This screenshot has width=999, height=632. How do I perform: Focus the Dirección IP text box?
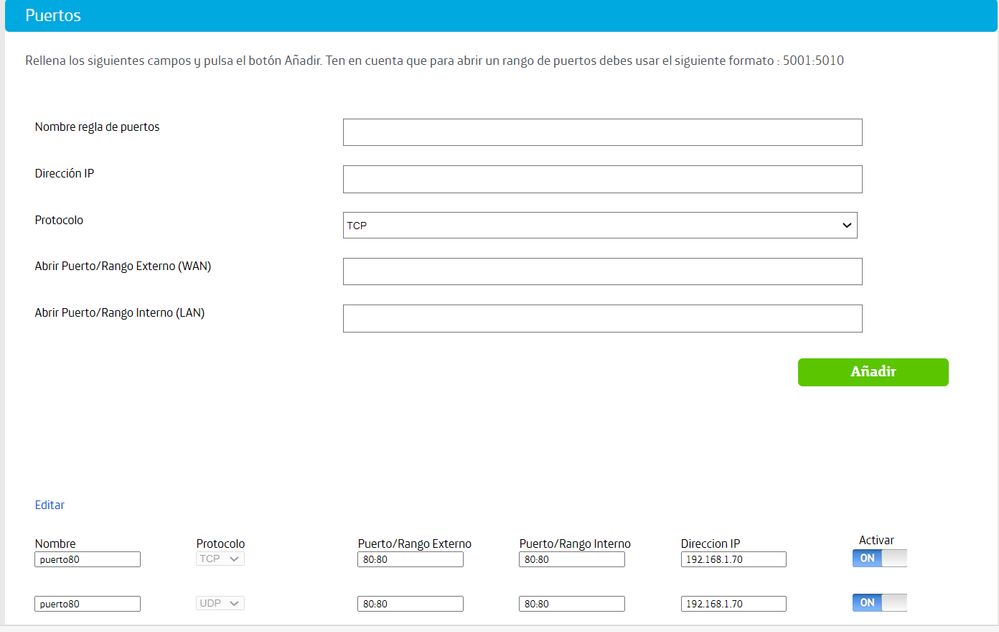(x=602, y=179)
